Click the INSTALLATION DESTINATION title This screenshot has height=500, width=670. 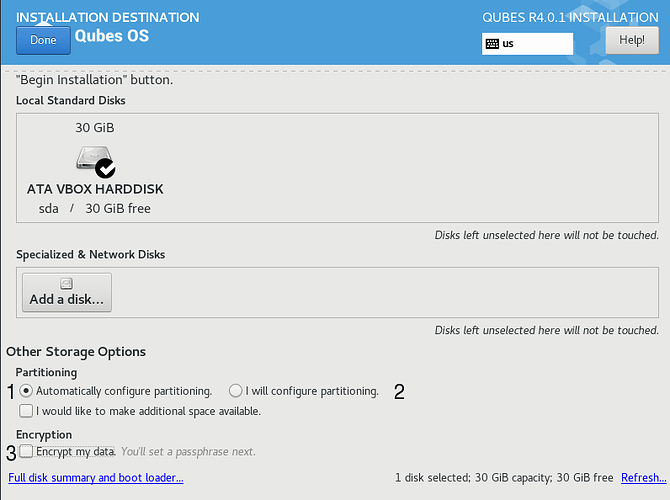click(x=108, y=18)
